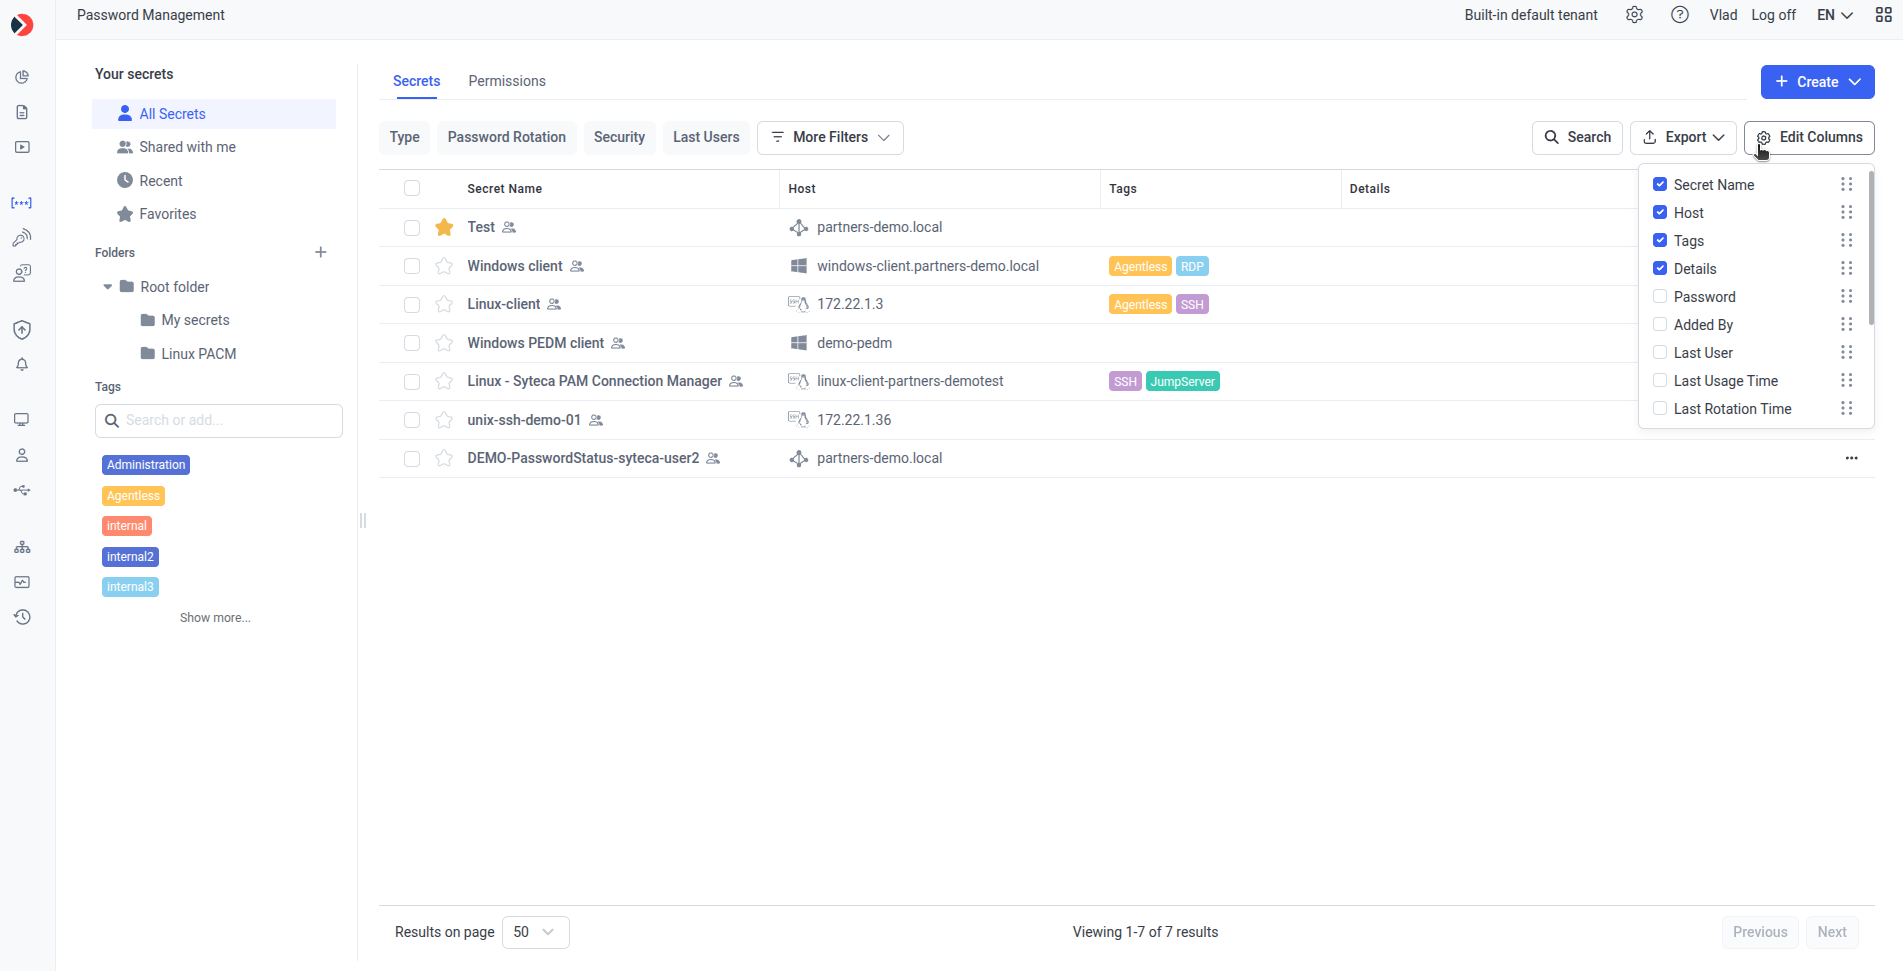Open the Create dropdown button
The height and width of the screenshot is (971, 1903).
tap(1817, 82)
